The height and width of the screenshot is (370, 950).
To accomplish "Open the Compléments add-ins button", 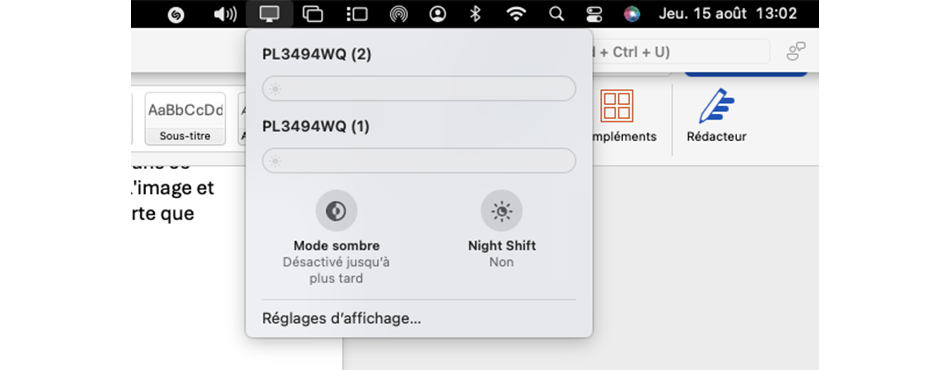I will click(617, 116).
